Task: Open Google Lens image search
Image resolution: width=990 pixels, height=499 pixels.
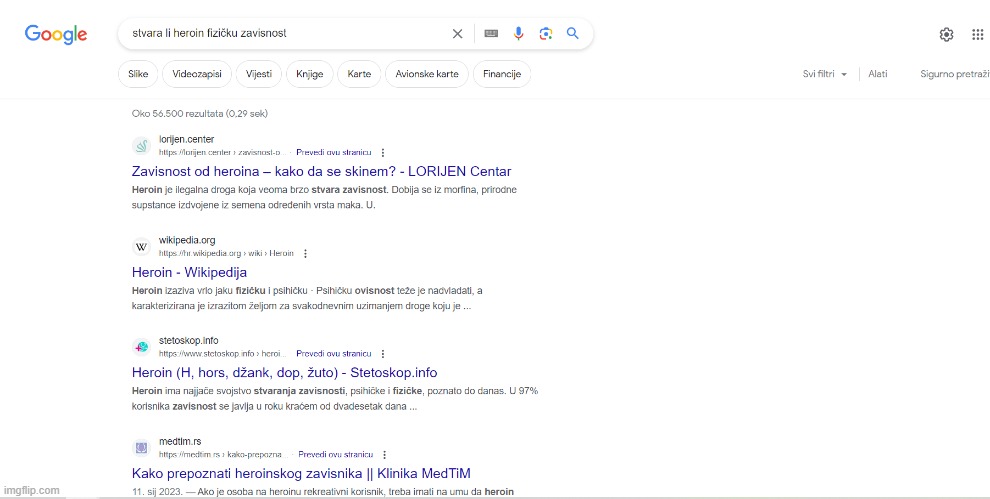Action: [546, 33]
